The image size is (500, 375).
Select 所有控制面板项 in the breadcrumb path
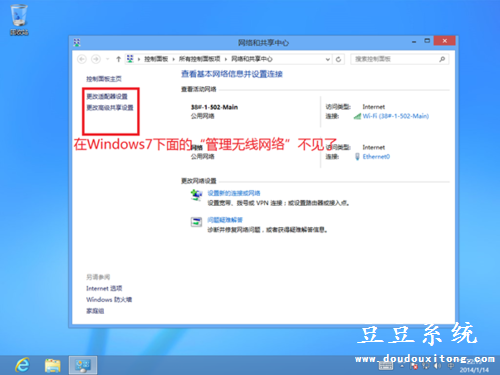tap(199, 59)
